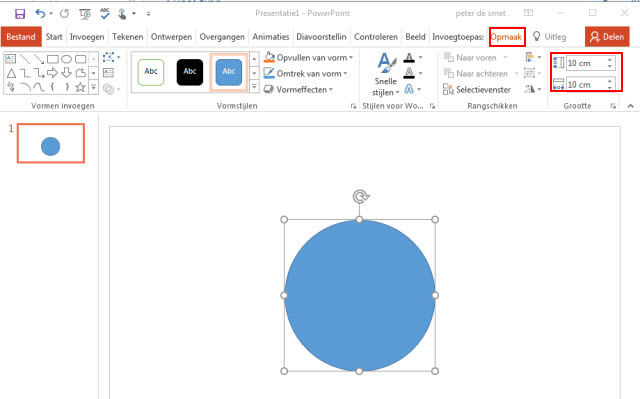Click the draw Text Box button
The height and width of the screenshot is (399, 640).
click(x=108, y=73)
